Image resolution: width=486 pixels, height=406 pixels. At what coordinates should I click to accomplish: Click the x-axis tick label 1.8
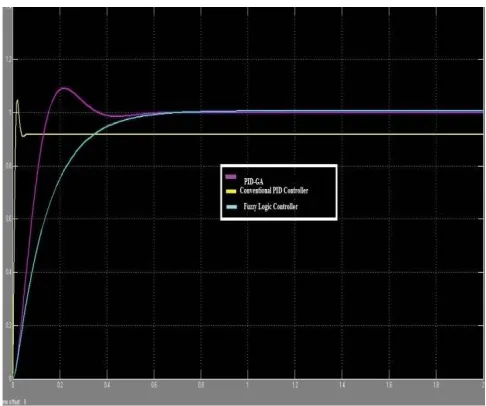436,385
